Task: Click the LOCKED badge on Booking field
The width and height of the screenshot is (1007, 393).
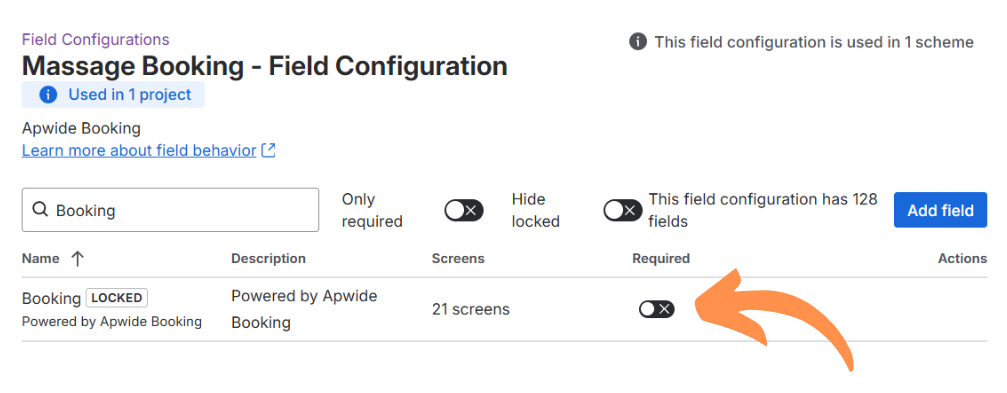Action: tap(117, 298)
